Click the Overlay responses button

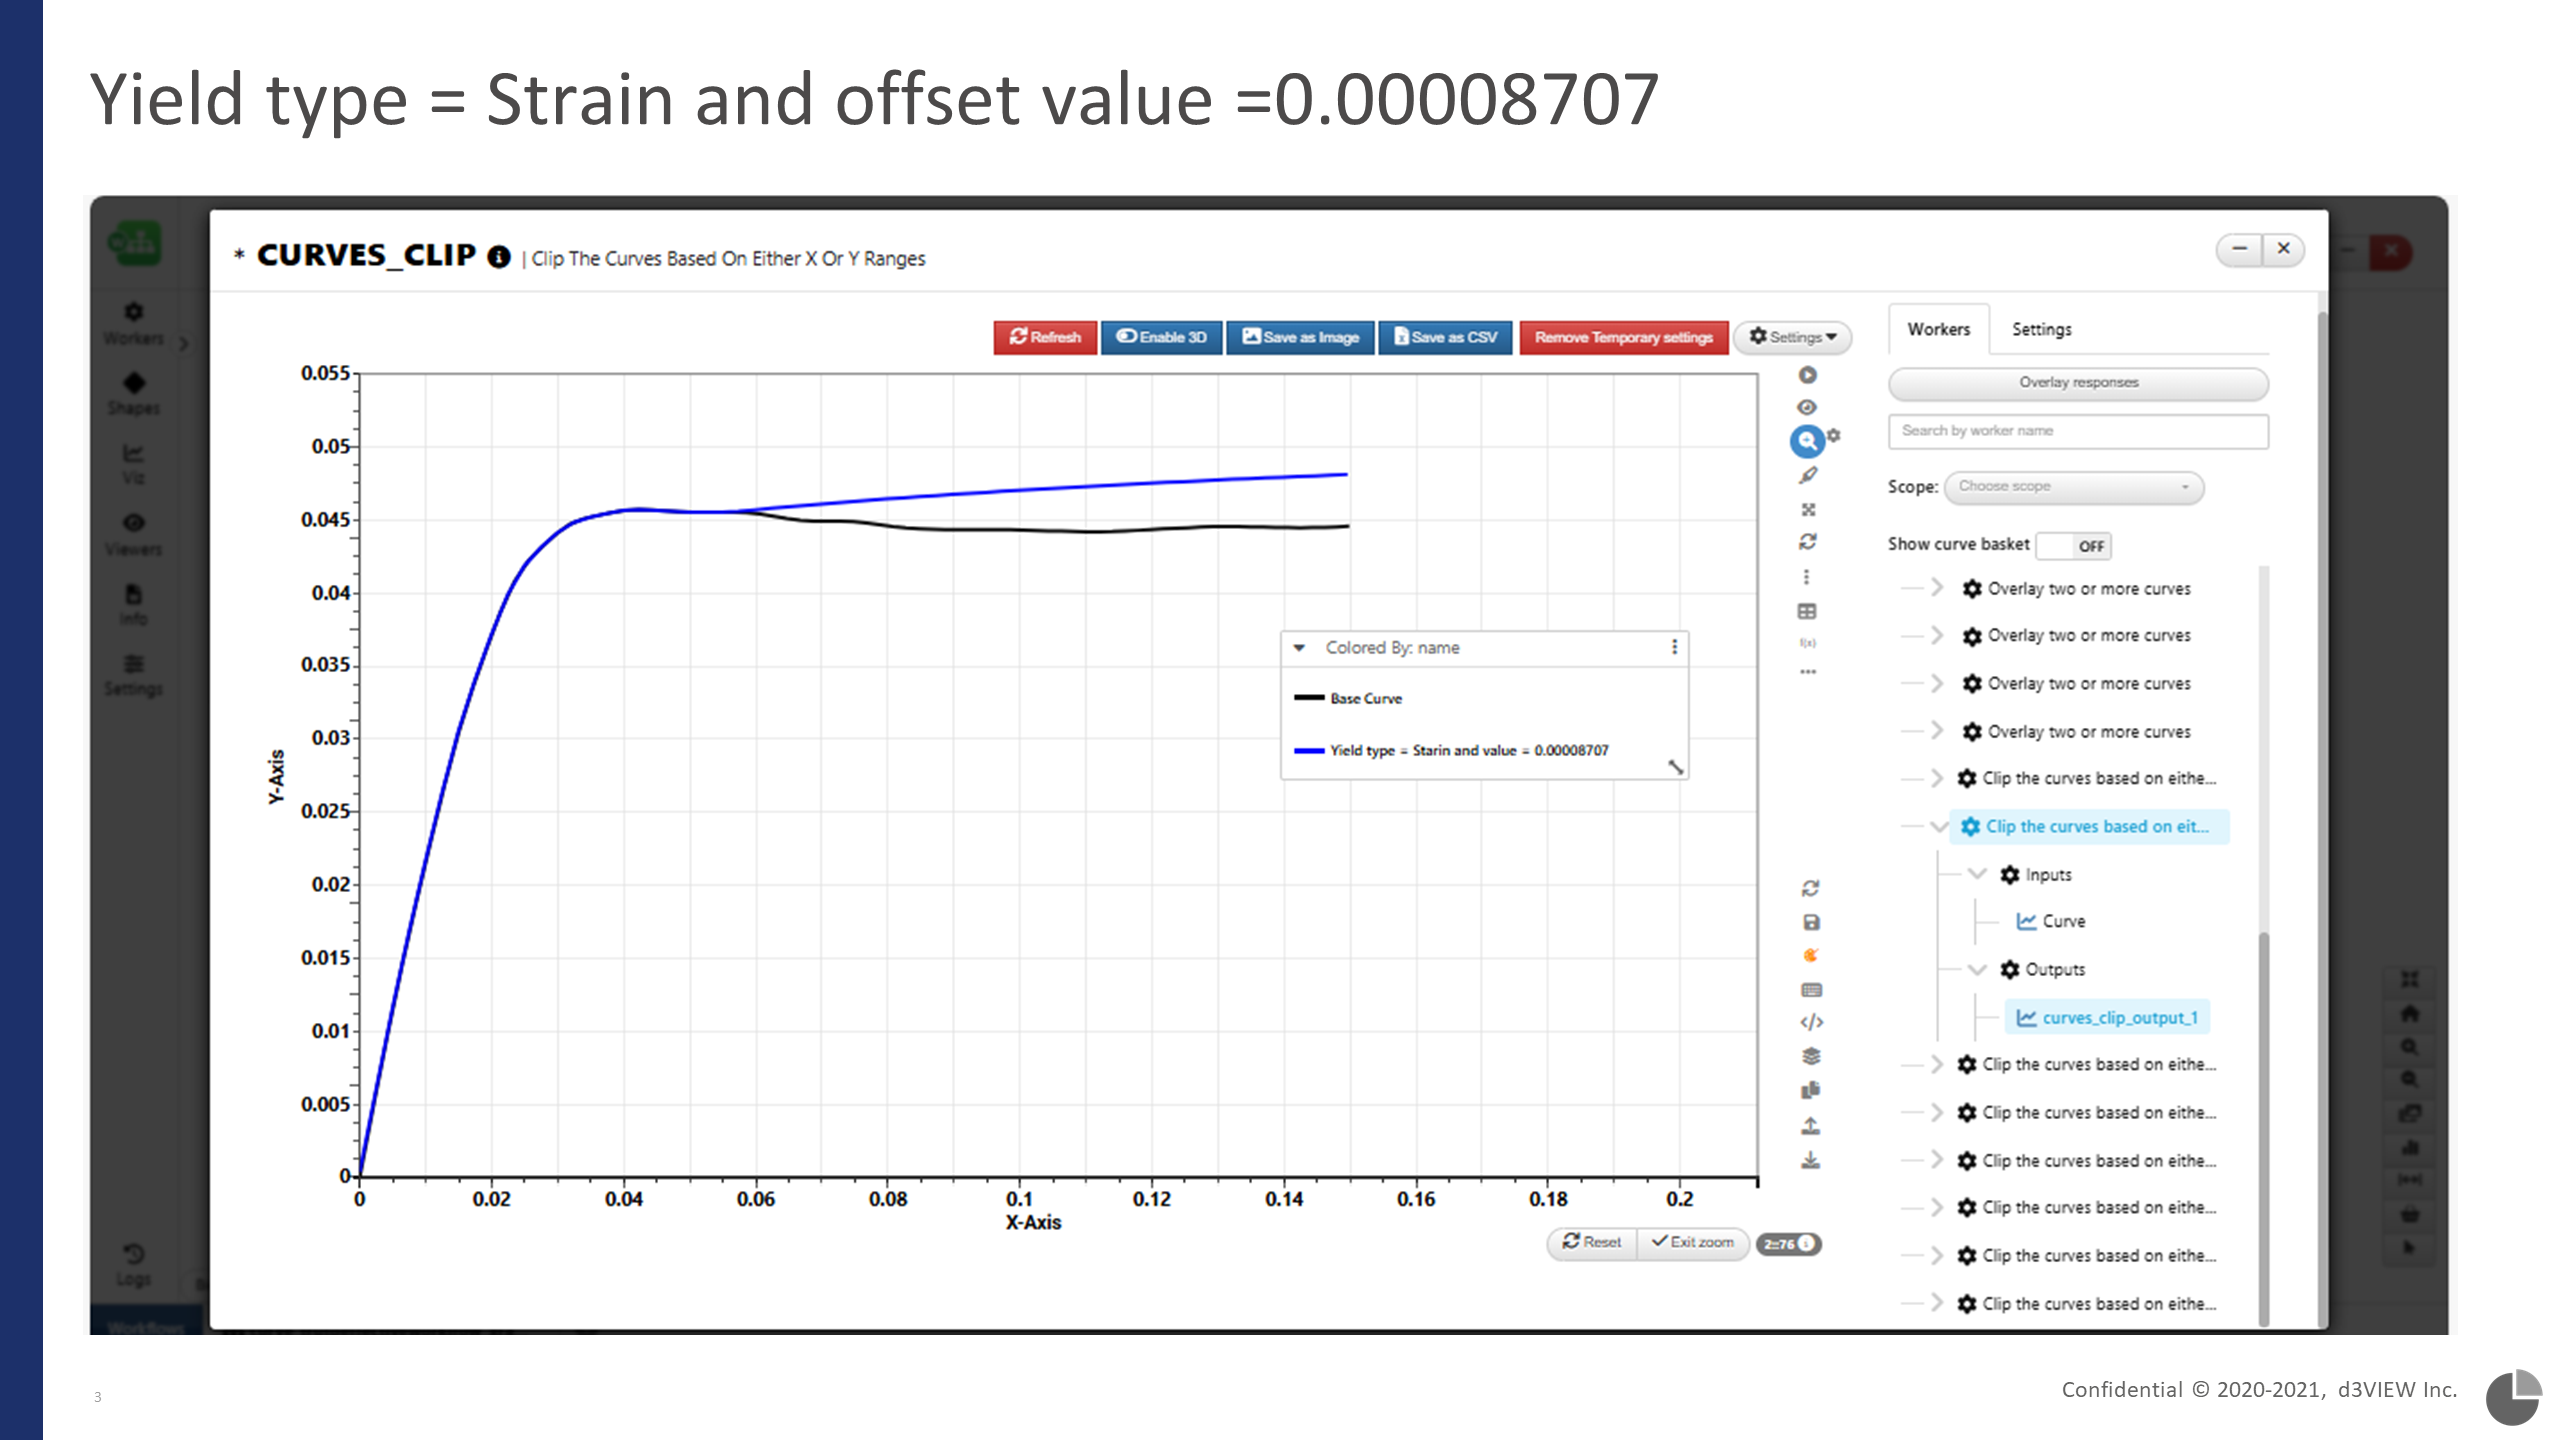click(2078, 383)
